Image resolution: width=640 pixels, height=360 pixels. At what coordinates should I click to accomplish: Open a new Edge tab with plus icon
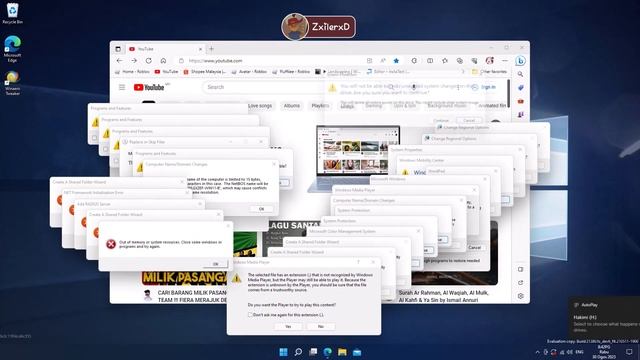(x=211, y=49)
